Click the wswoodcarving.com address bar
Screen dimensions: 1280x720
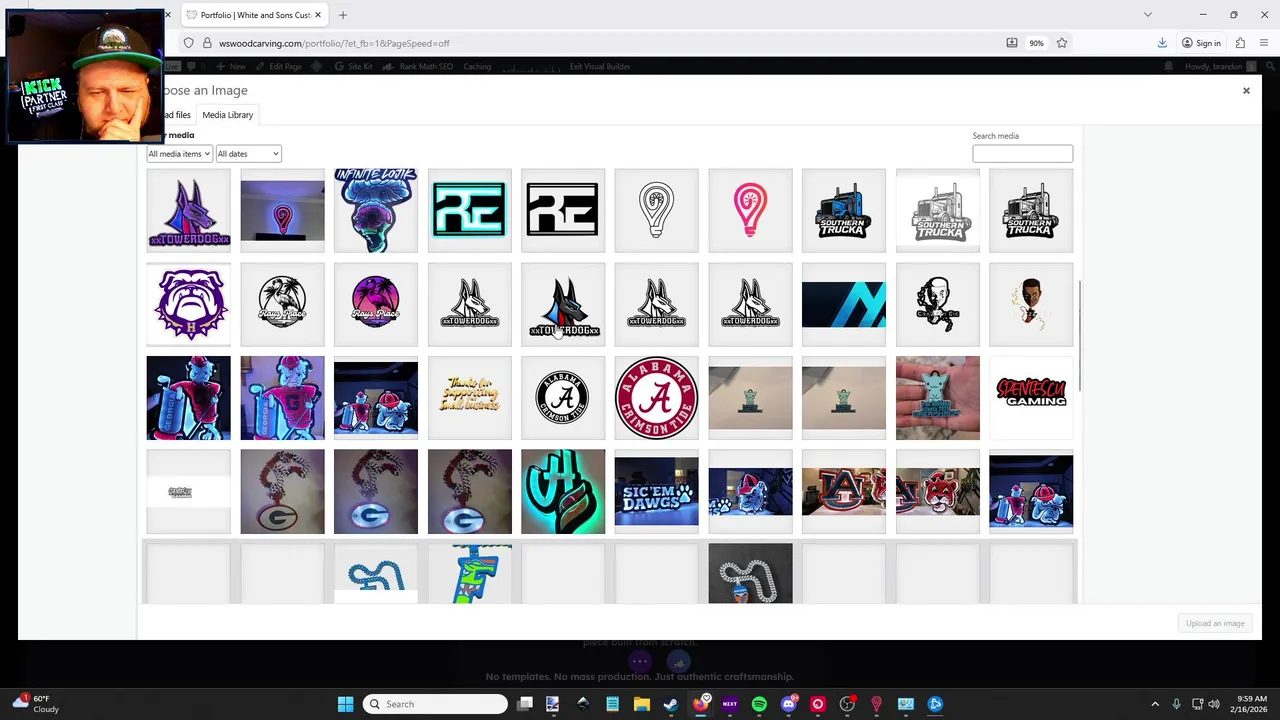[600, 43]
